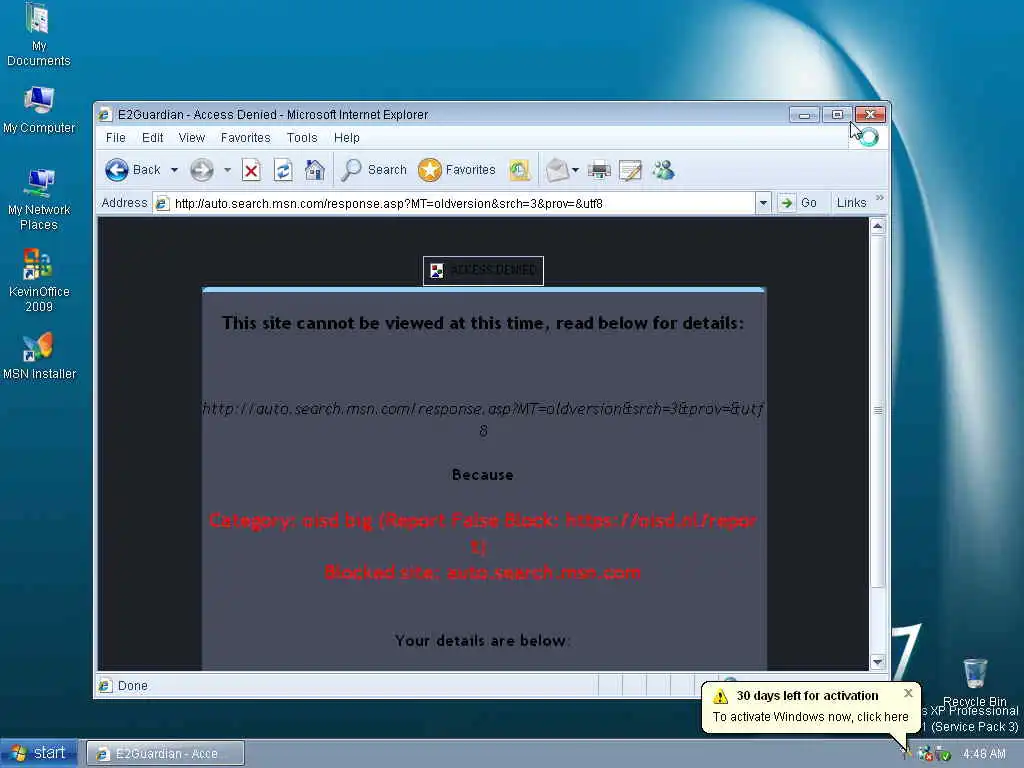Click the activation balloon message text

[x=810, y=717]
